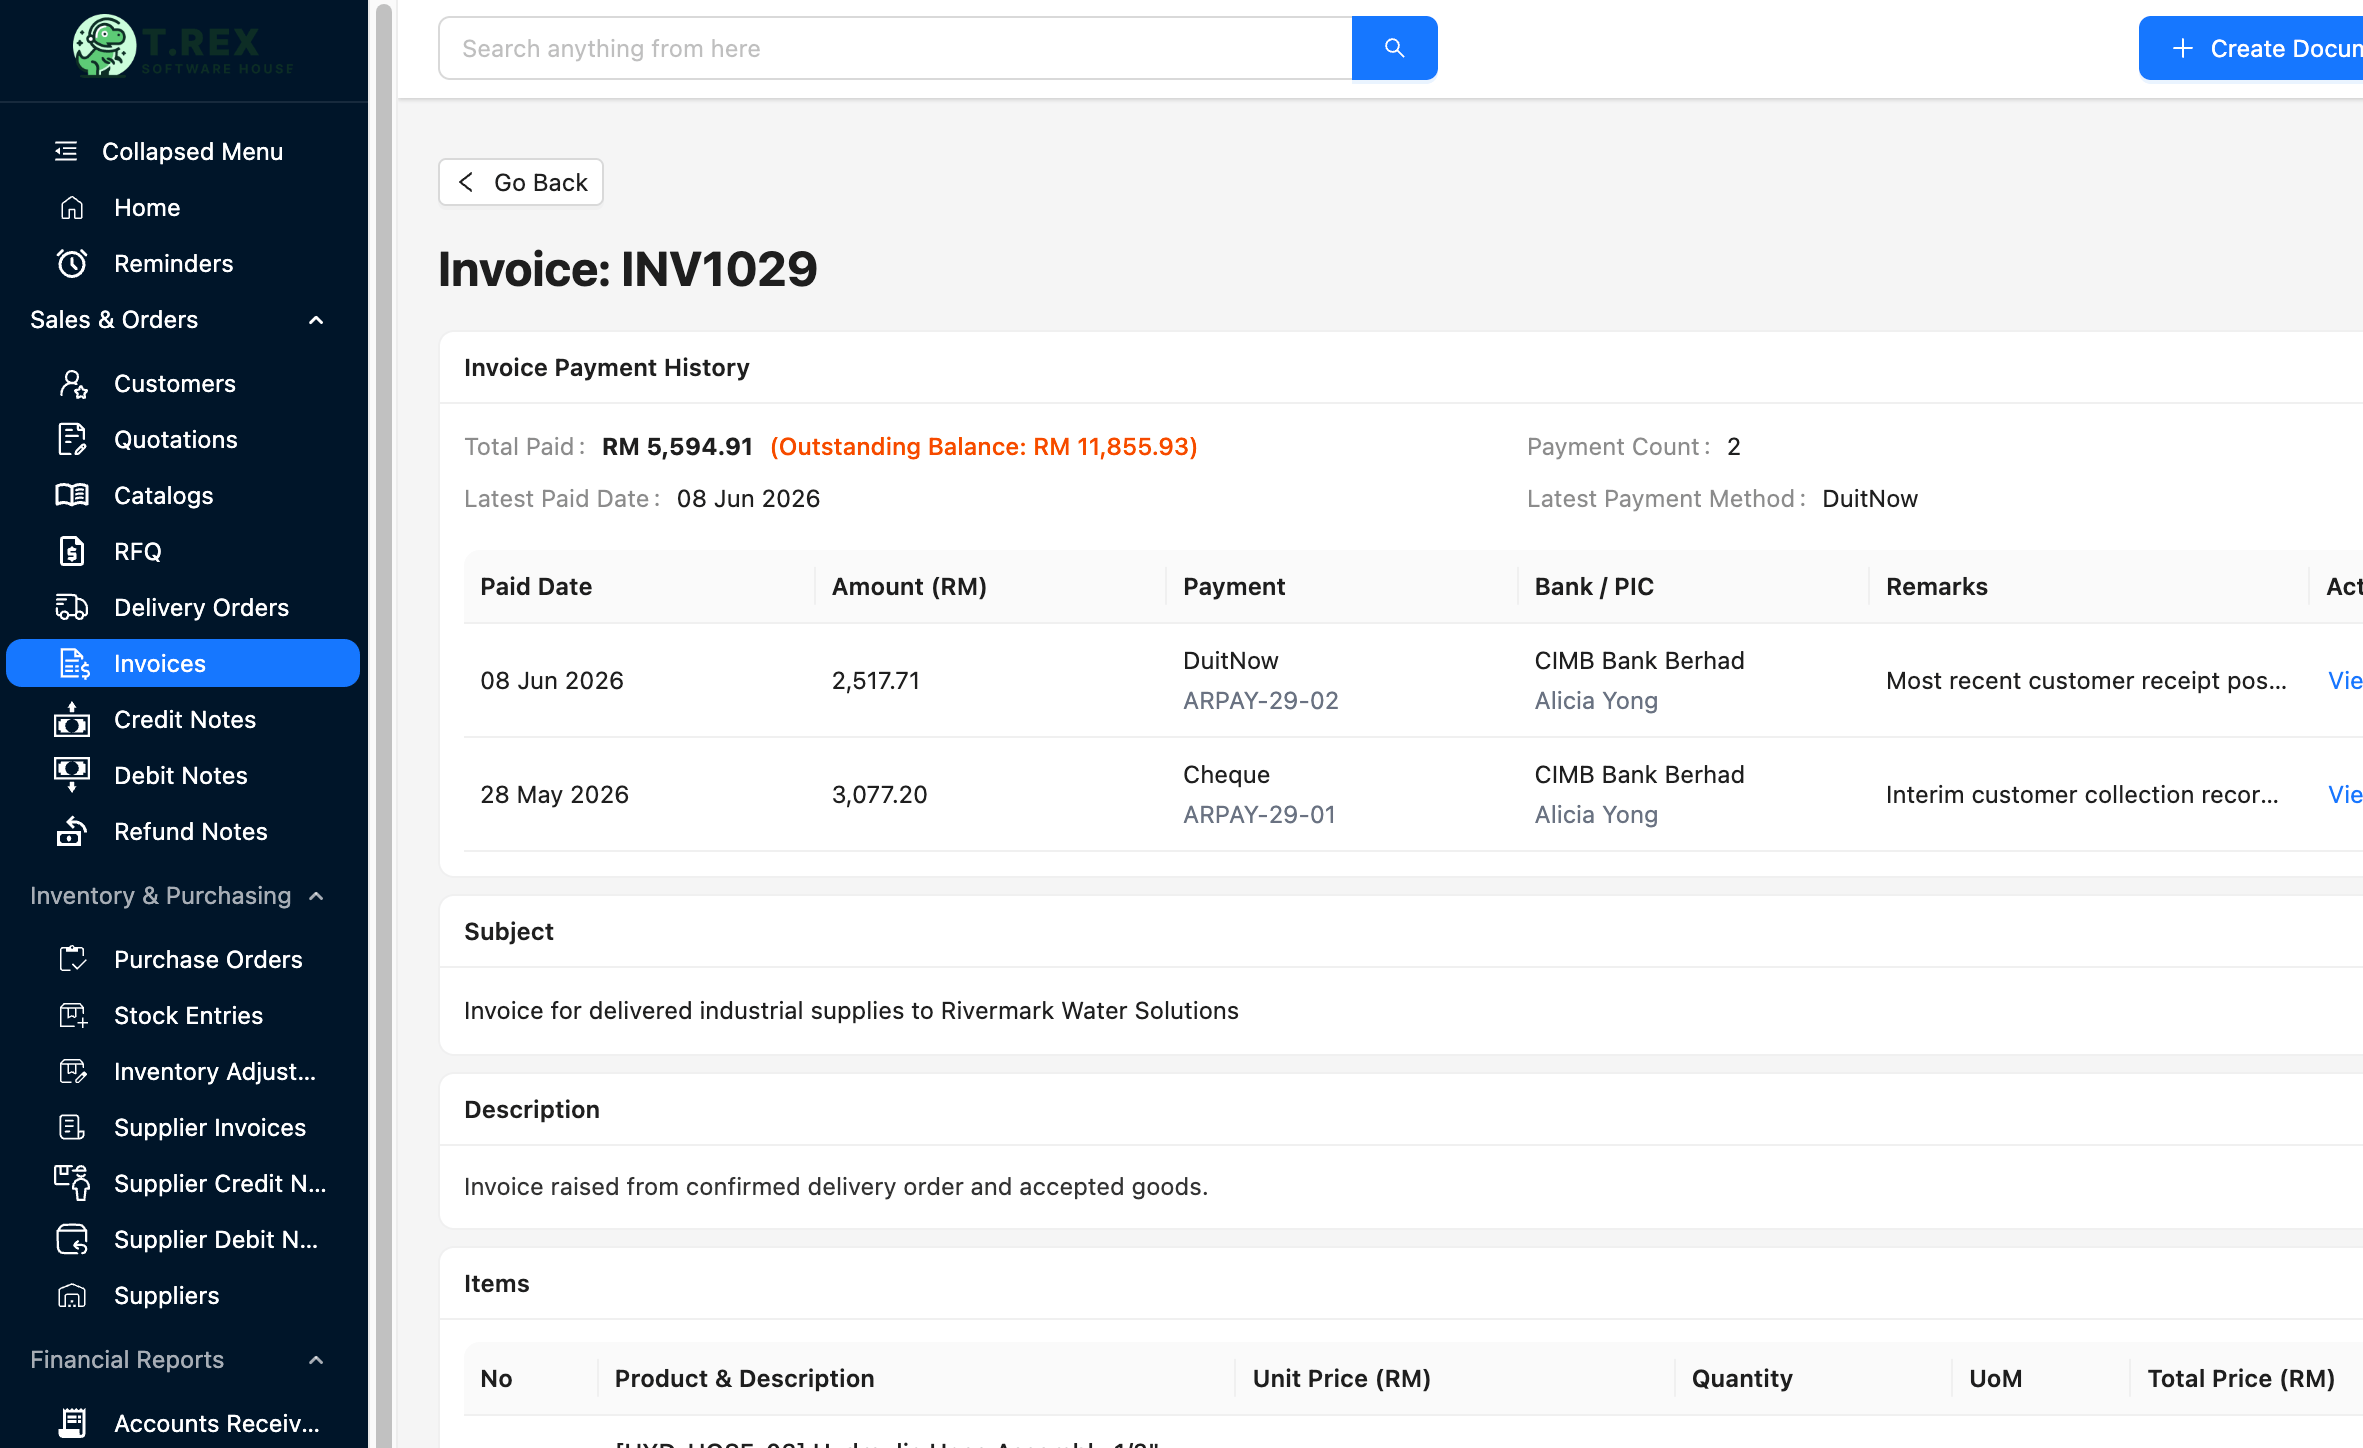Open Reminders via the alarm clock icon
Screen dimensions: 2363x1448
click(x=71, y=263)
